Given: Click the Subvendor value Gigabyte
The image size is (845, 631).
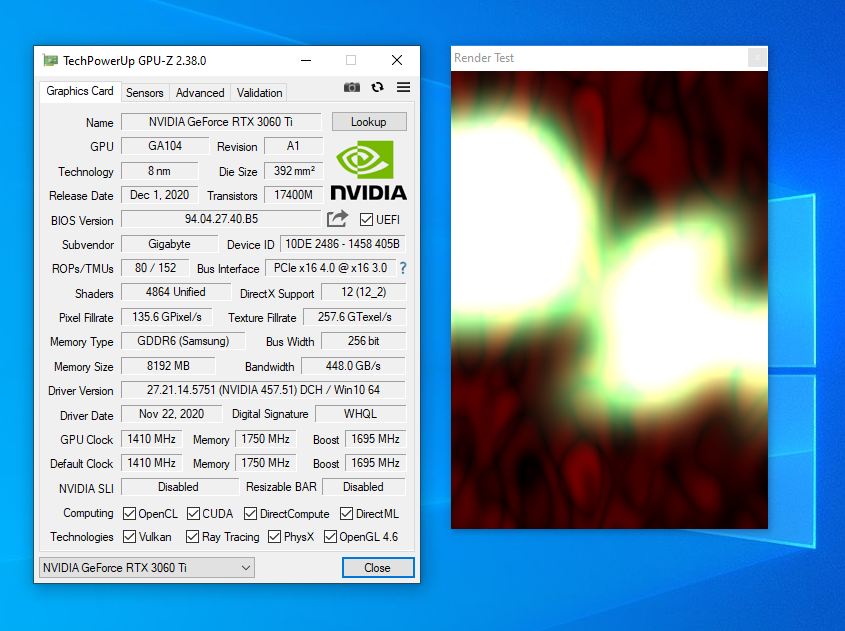Looking at the screenshot, I should 169,244.
